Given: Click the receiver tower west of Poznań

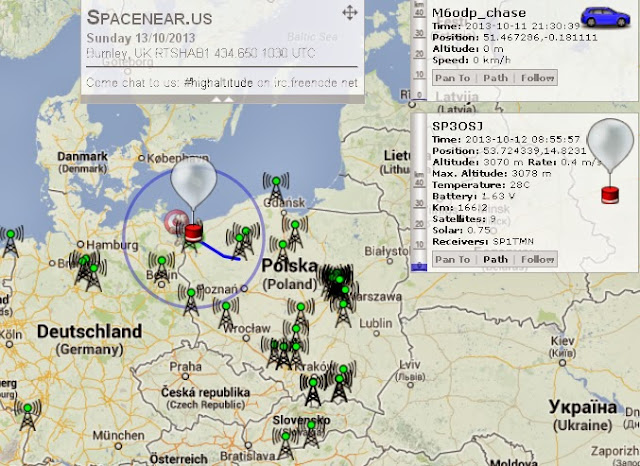Looking at the screenshot, I should [191, 301].
